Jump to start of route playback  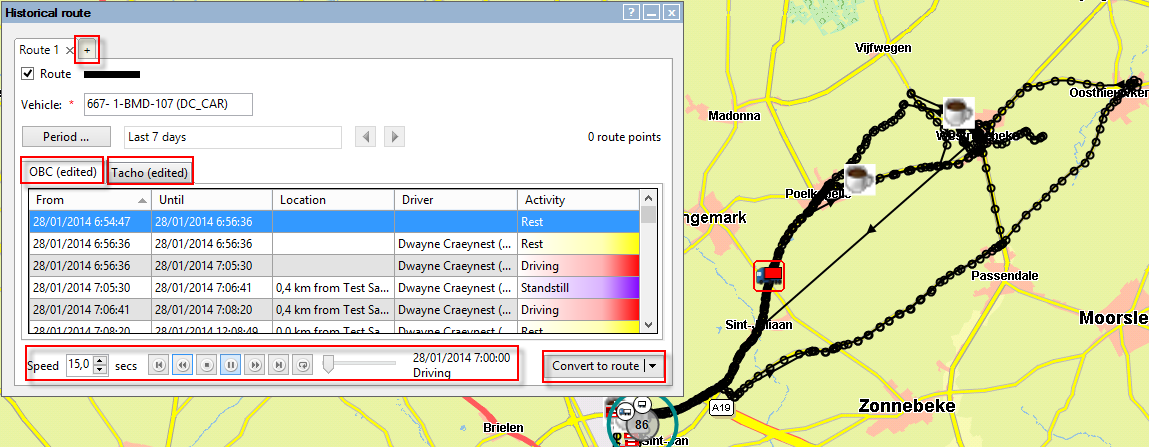tap(158, 366)
